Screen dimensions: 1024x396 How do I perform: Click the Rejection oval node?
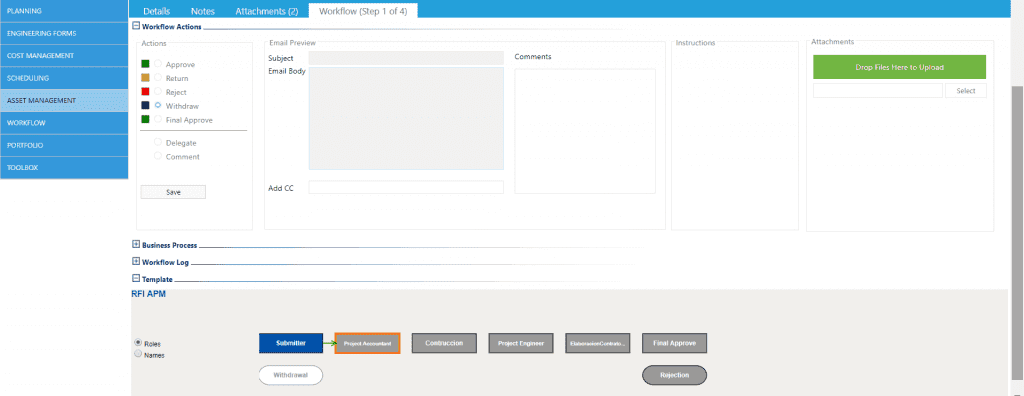(675, 376)
